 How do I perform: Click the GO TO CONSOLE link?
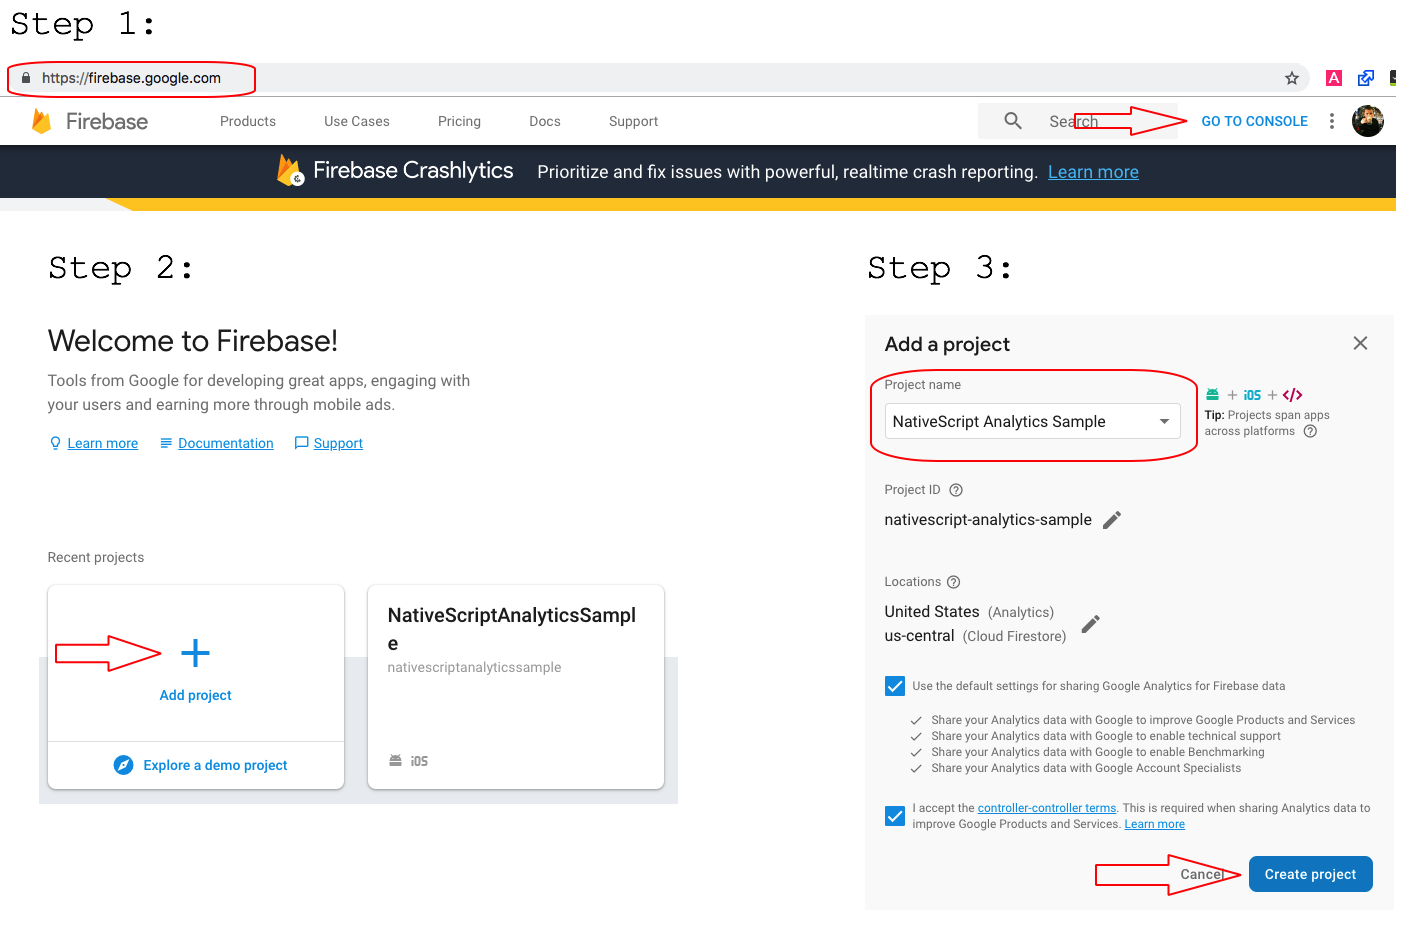pos(1254,121)
